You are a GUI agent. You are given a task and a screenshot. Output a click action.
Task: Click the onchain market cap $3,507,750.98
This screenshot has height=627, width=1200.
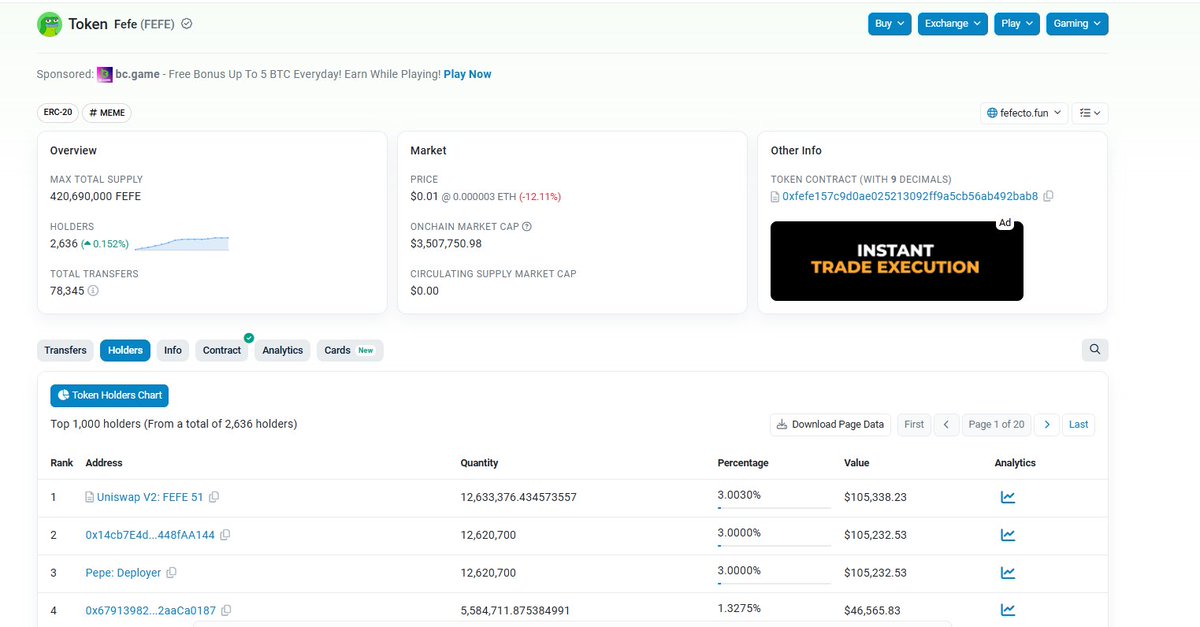tap(446, 244)
